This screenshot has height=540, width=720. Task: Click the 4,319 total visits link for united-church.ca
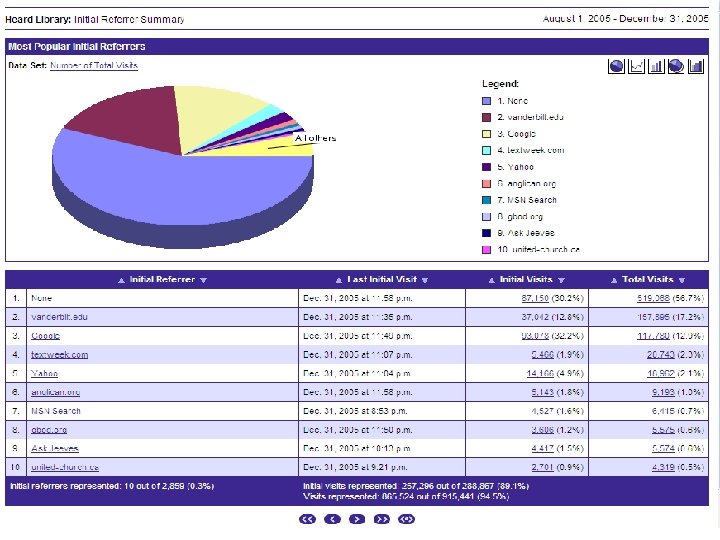(x=663, y=467)
